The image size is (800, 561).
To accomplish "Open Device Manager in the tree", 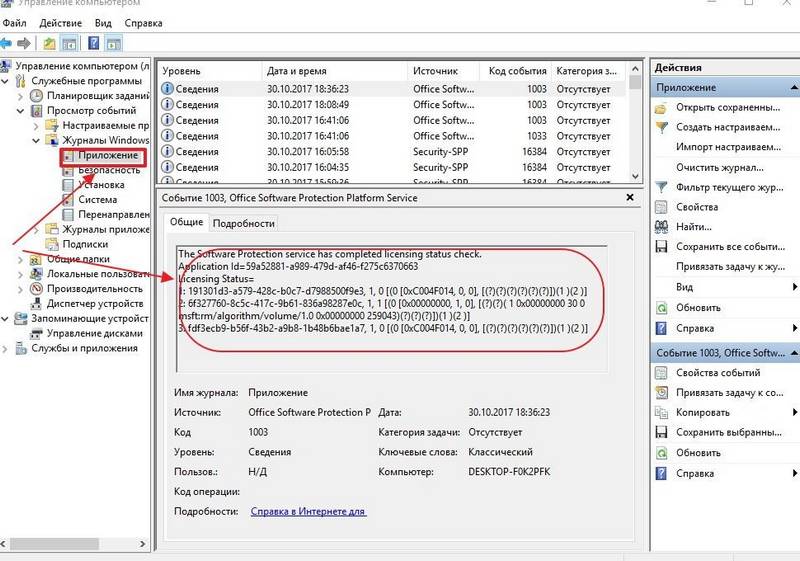I will click(95, 303).
